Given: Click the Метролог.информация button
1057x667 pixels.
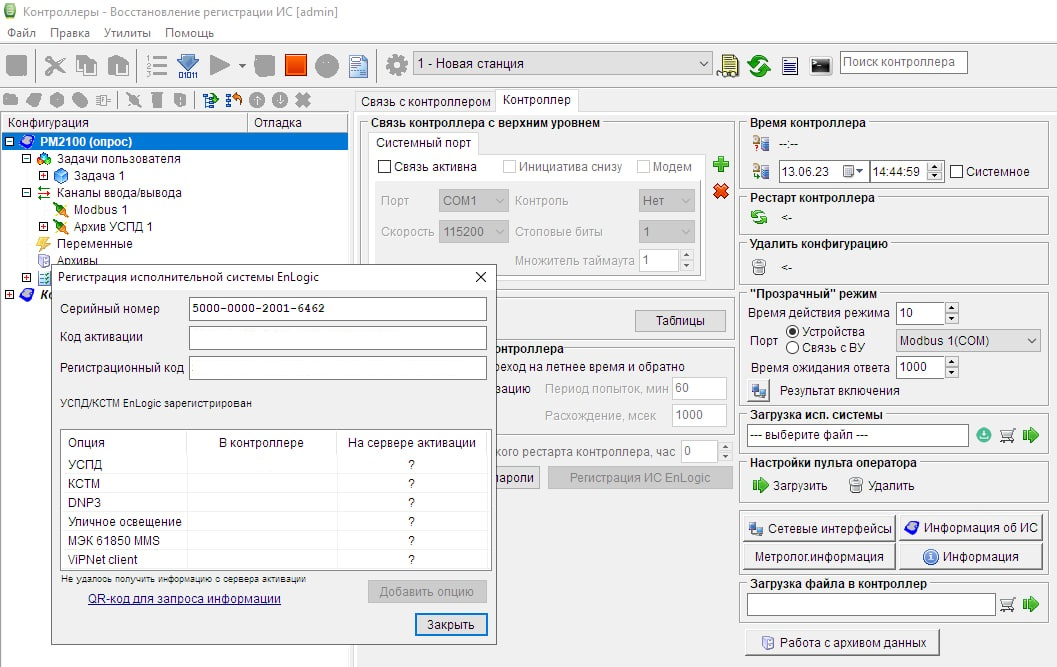Looking at the screenshot, I should click(820, 556).
